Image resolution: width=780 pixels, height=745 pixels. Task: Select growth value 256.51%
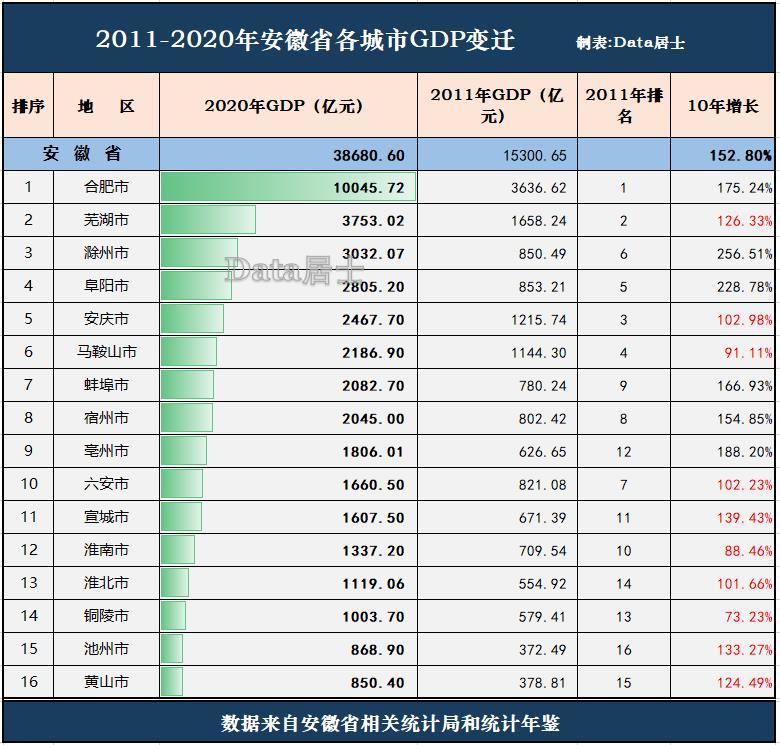745,254
